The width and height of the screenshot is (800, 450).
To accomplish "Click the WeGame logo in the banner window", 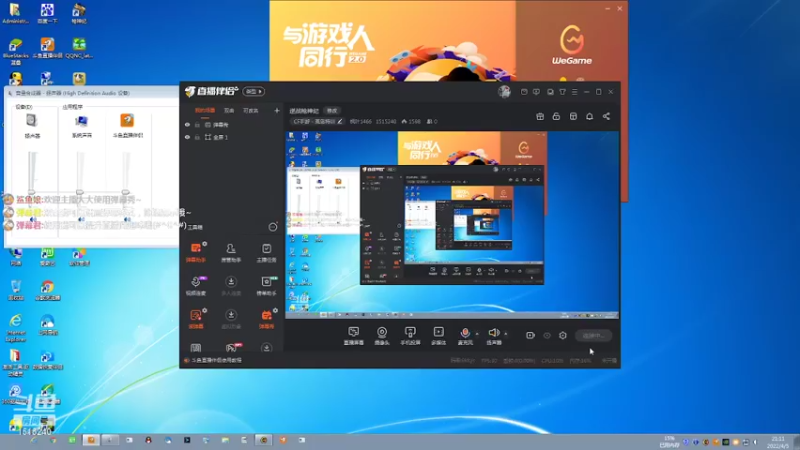I will click(x=572, y=45).
